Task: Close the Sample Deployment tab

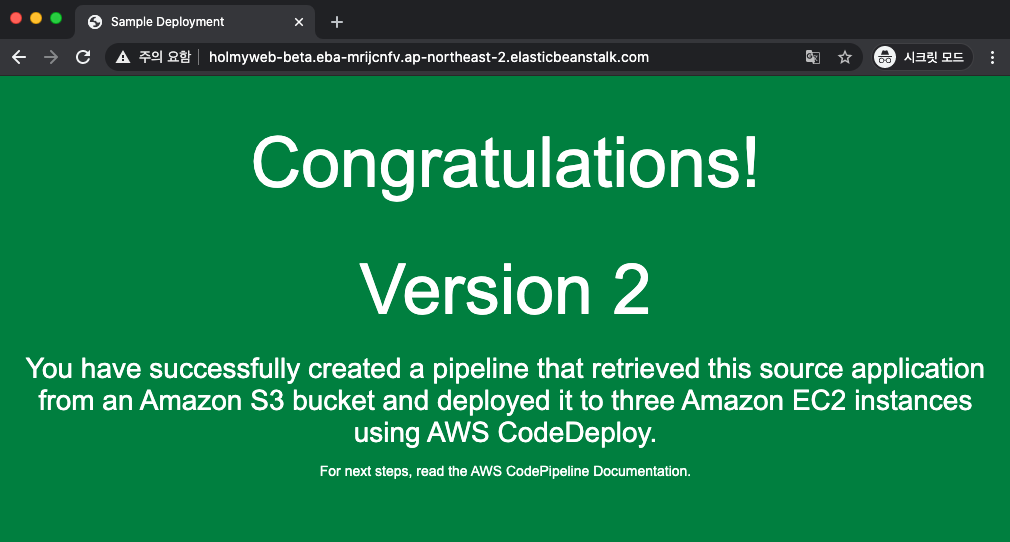Action: (299, 22)
